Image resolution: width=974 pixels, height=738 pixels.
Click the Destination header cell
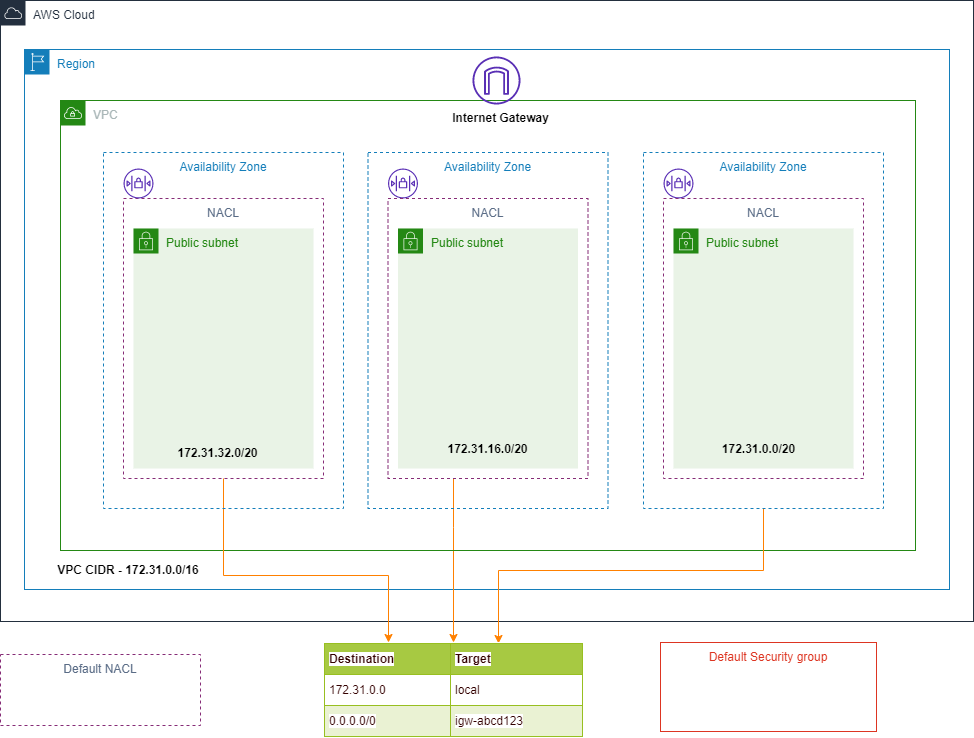(x=388, y=659)
